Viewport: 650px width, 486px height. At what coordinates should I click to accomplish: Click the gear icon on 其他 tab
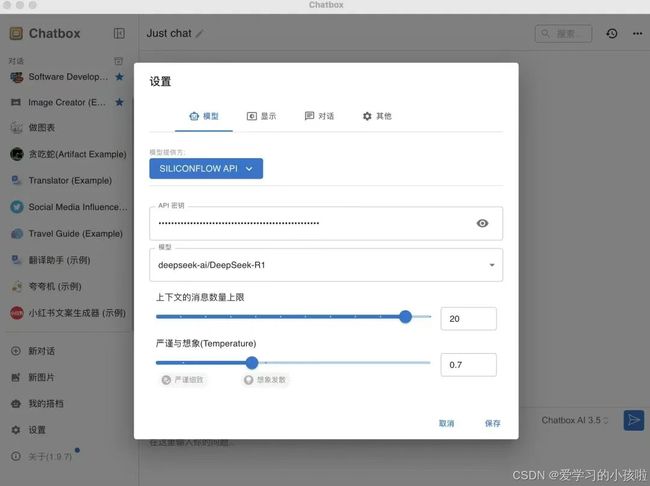tap(367, 116)
